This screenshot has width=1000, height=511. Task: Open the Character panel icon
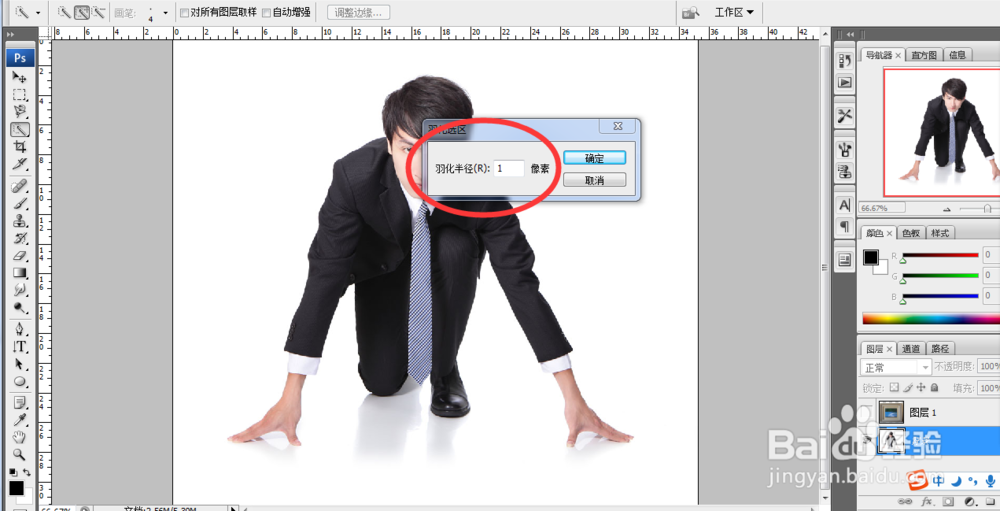click(845, 205)
